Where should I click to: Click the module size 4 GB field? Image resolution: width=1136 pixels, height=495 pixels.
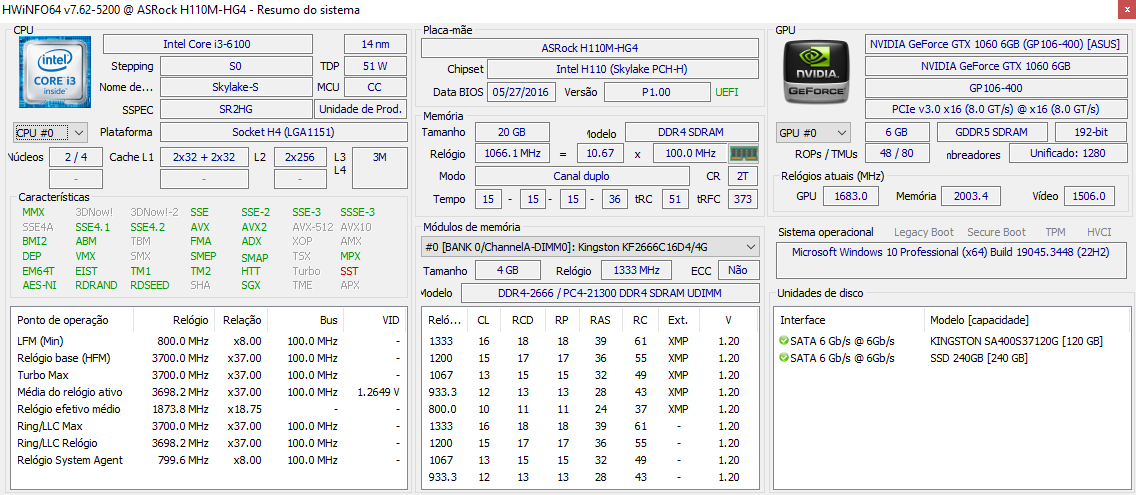click(507, 270)
